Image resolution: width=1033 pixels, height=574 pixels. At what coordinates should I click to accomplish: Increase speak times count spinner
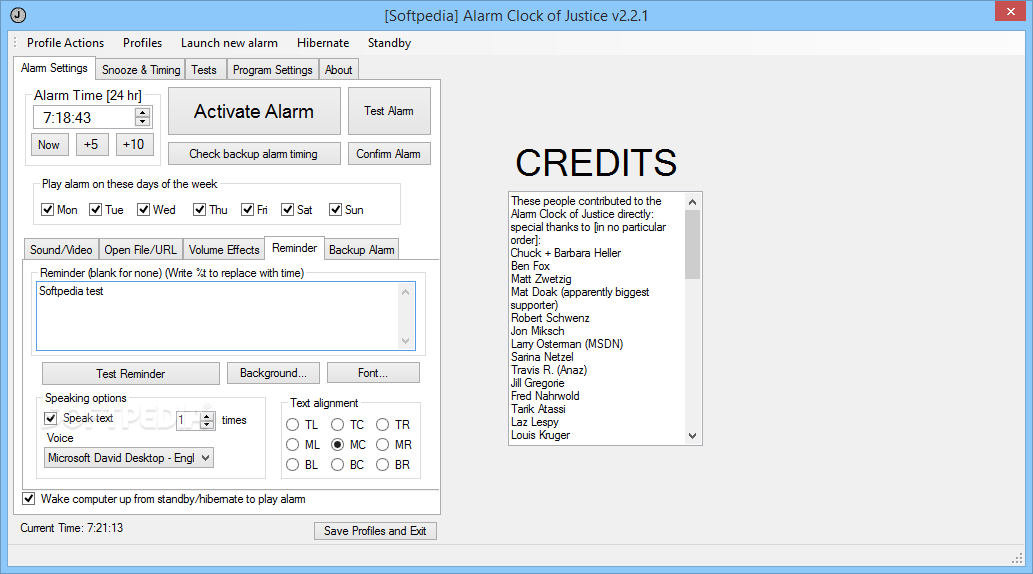click(x=208, y=416)
